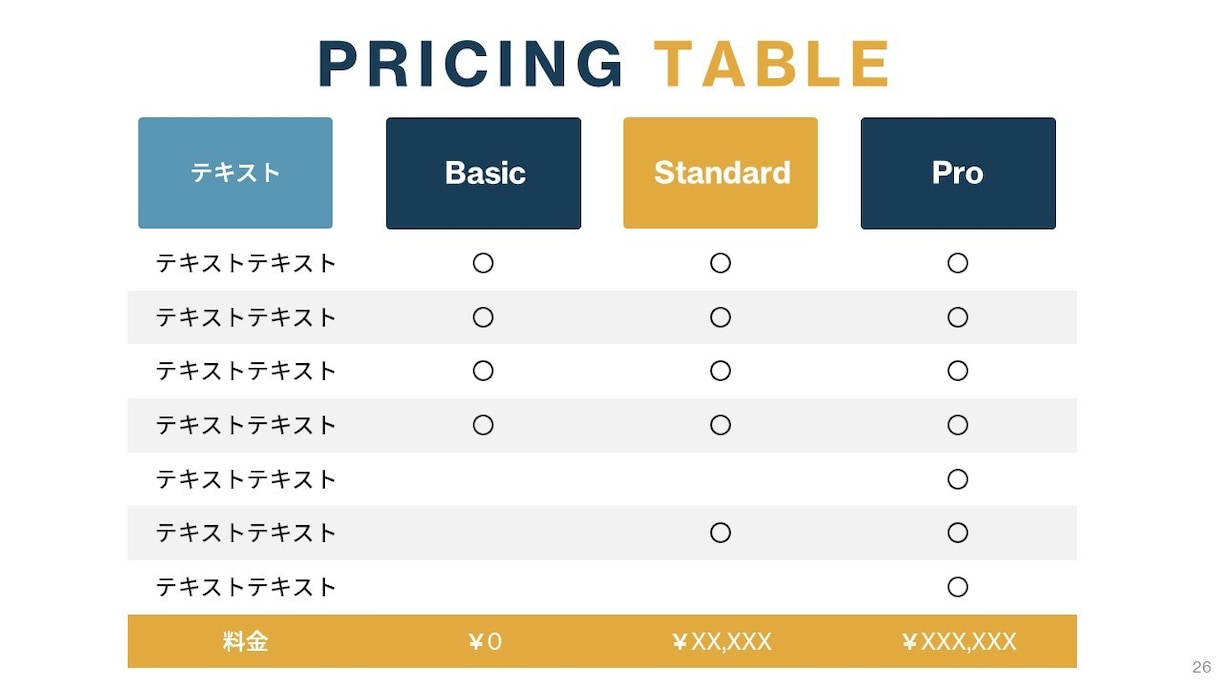
Task: Click the Standard circle in the third row
Action: (720, 371)
